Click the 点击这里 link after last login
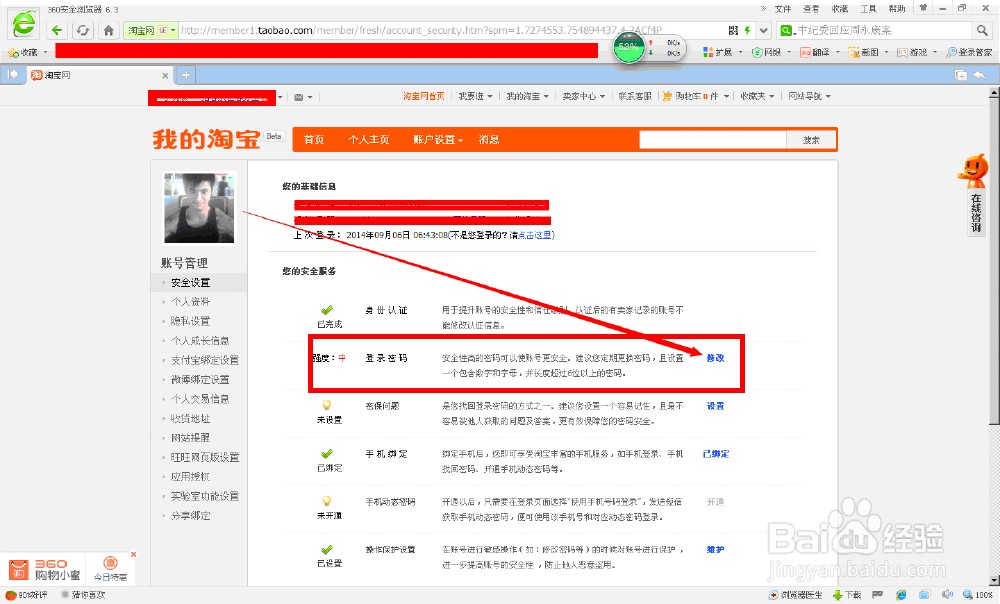Viewport: 1000px width, 604px height. [534, 235]
